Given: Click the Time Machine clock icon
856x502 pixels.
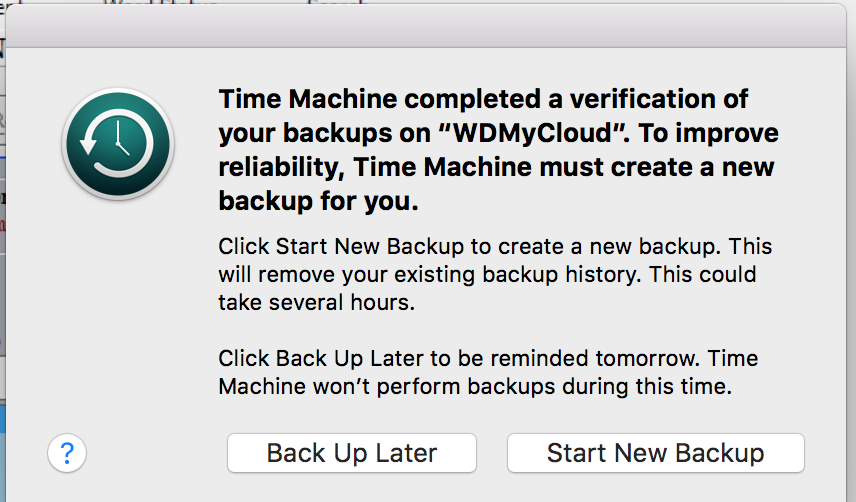Looking at the screenshot, I should click(x=118, y=143).
